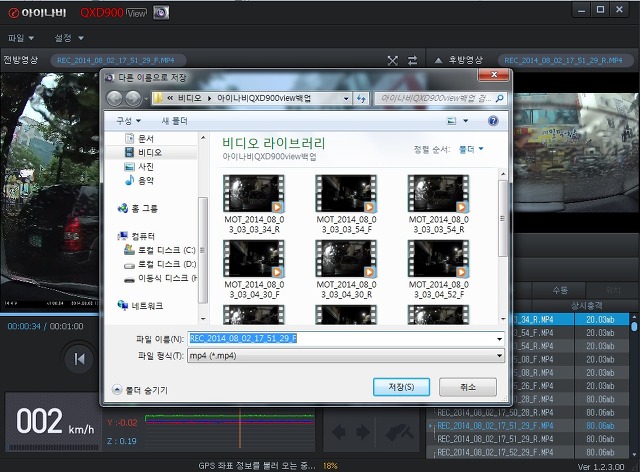Screen dimensions: 640x472
Task: Click the navigation pane scrollbar
Action: tap(203, 250)
